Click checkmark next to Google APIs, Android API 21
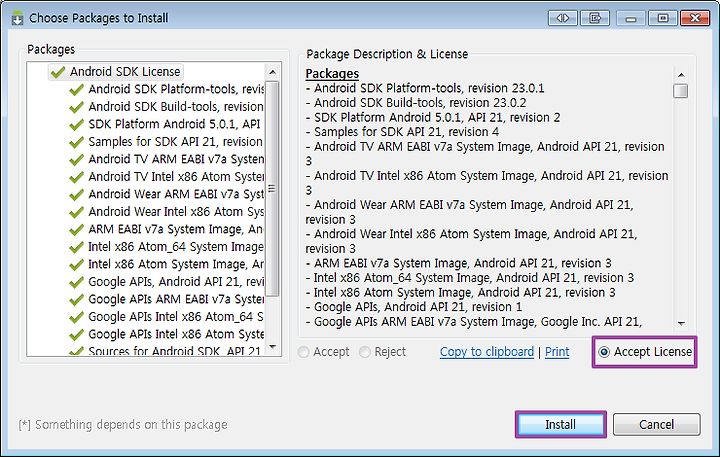Screen dimensions: 720x457 76,282
